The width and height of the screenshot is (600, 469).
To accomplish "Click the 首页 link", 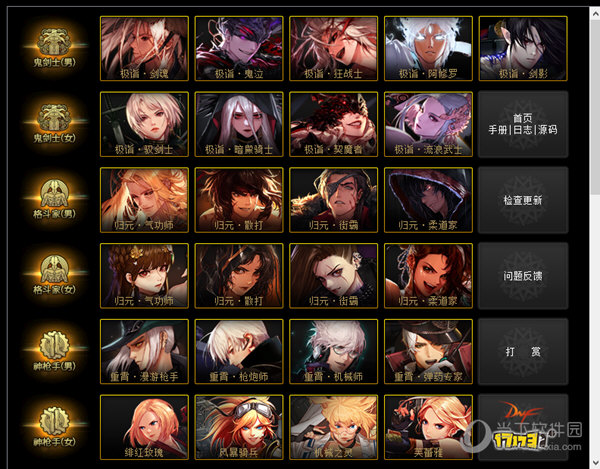I will point(523,118).
